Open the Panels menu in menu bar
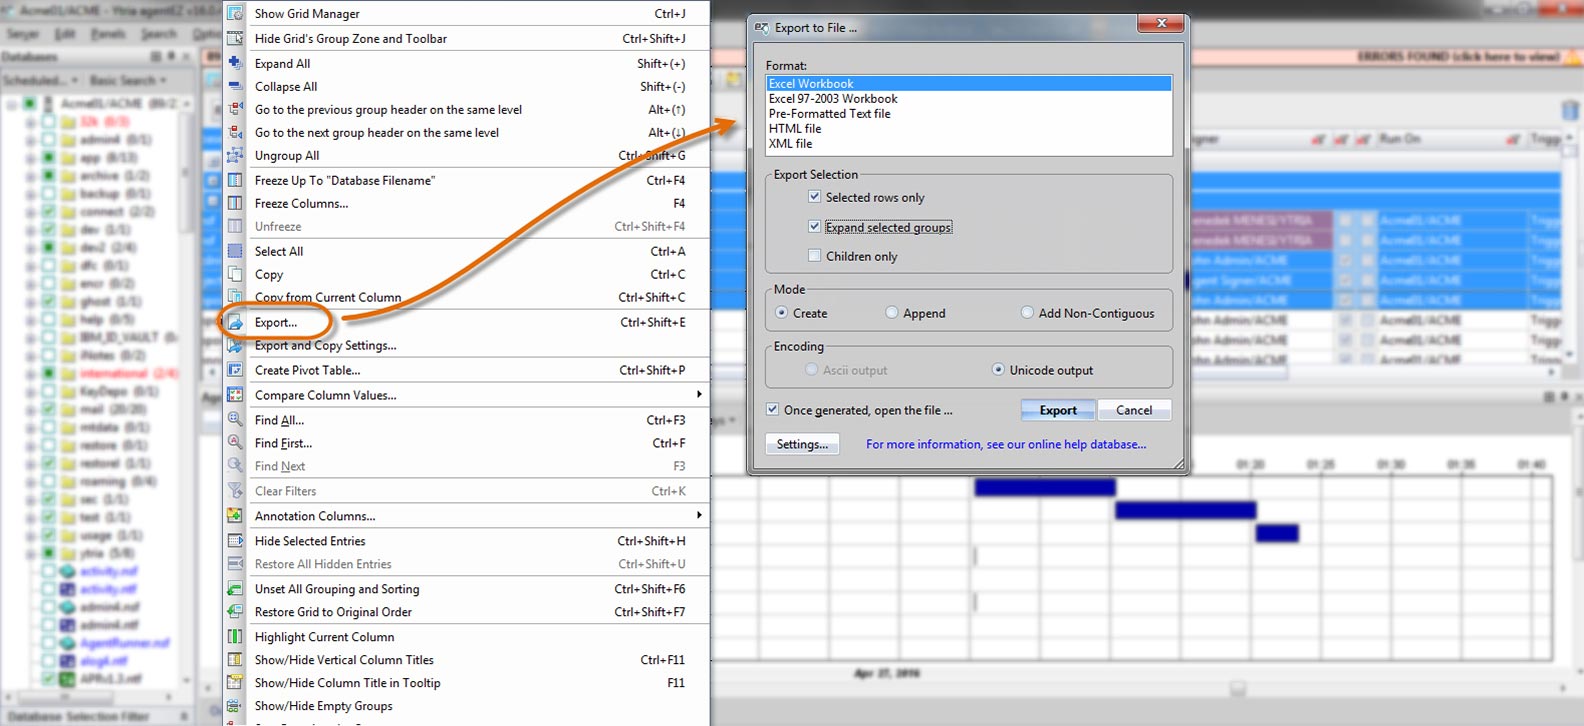Viewport: 1584px width, 726px height. click(108, 34)
